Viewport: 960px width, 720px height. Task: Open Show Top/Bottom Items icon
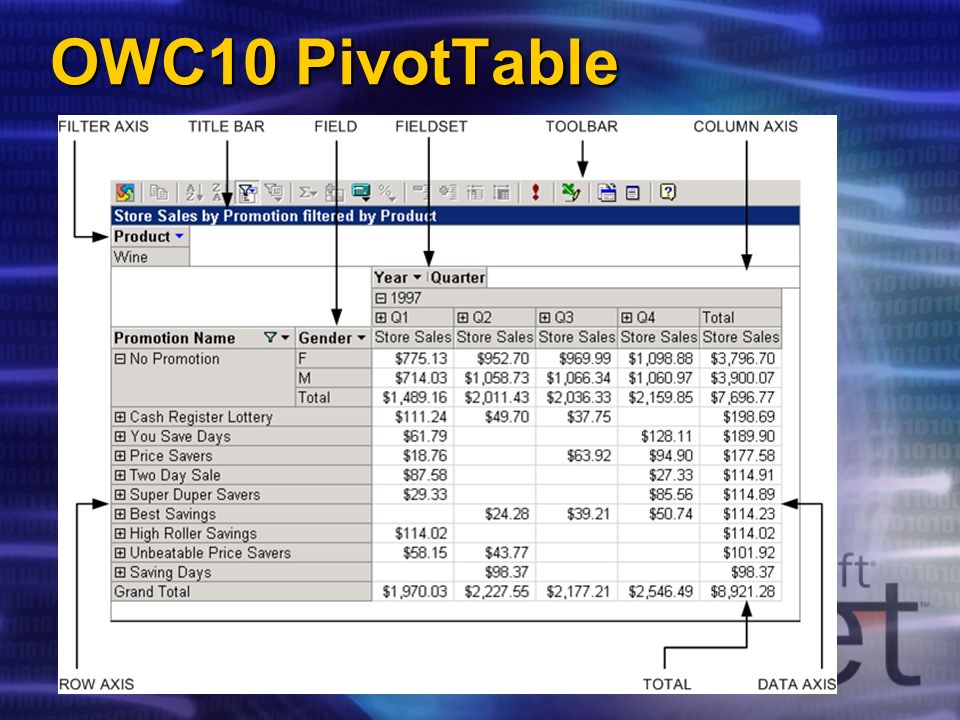273,193
